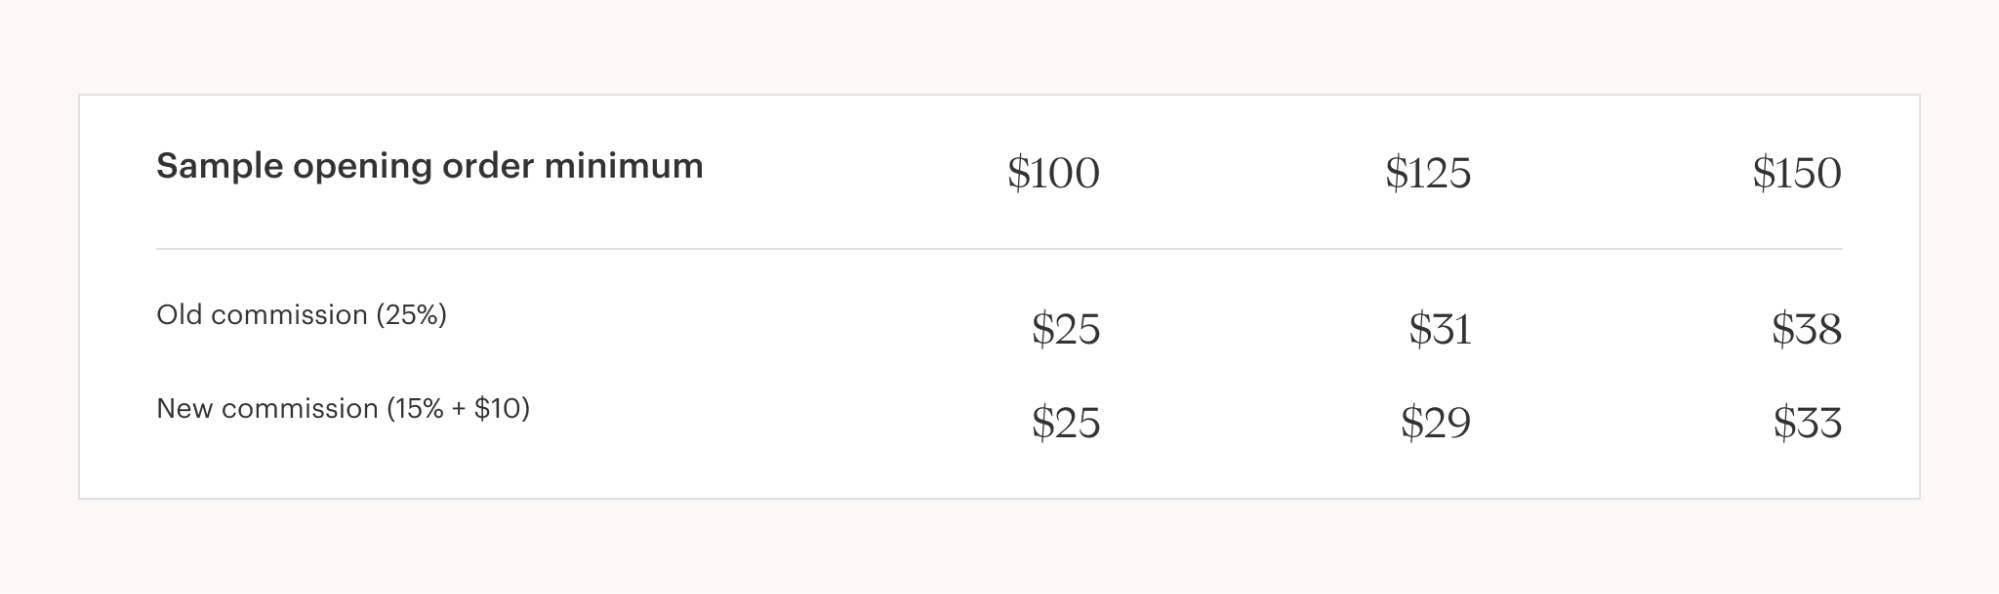Click the $31 old commission value
Image resolution: width=1999 pixels, height=594 pixels.
click(1439, 329)
